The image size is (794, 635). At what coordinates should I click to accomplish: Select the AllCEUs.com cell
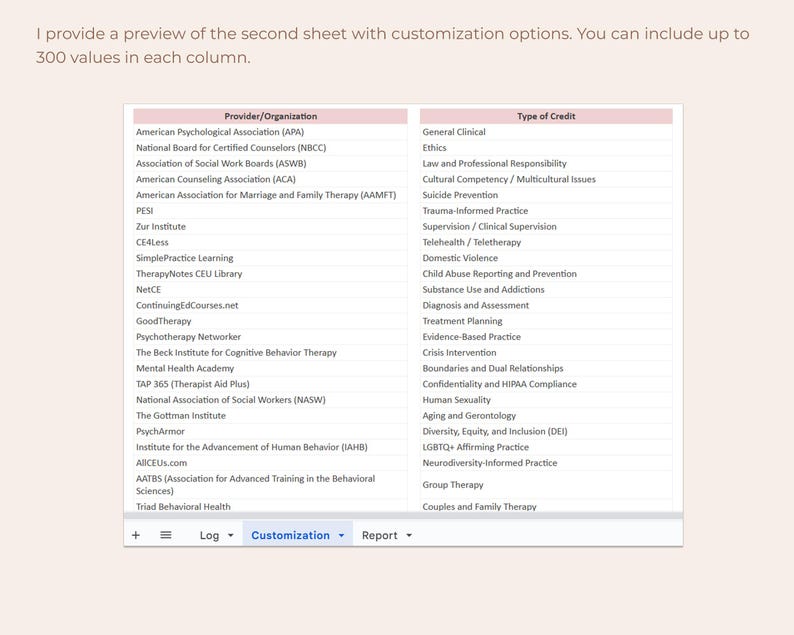(270, 463)
